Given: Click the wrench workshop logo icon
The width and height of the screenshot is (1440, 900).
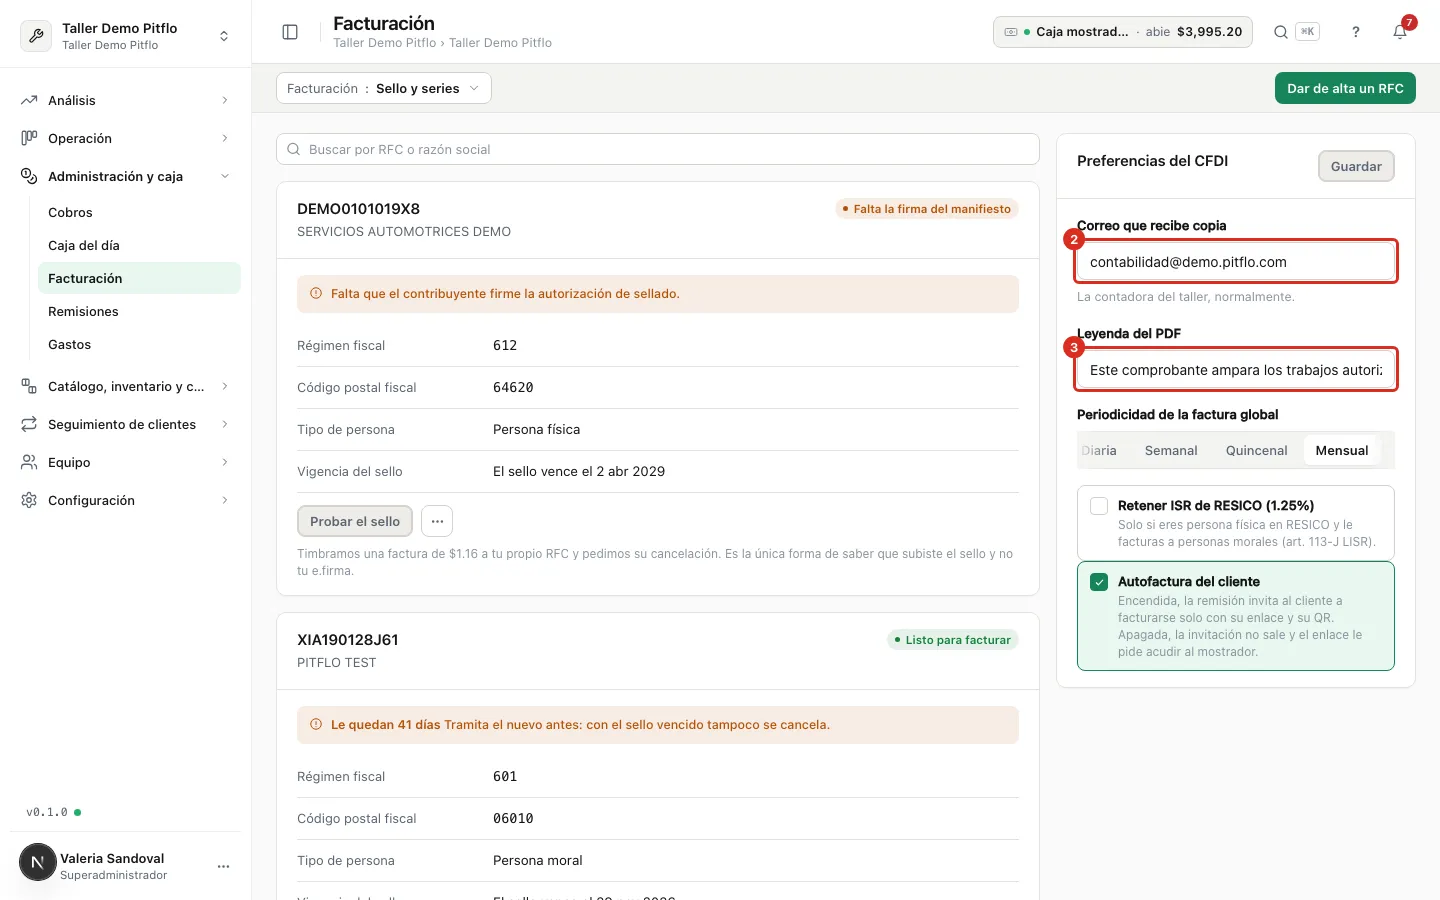Looking at the screenshot, I should [x=36, y=35].
